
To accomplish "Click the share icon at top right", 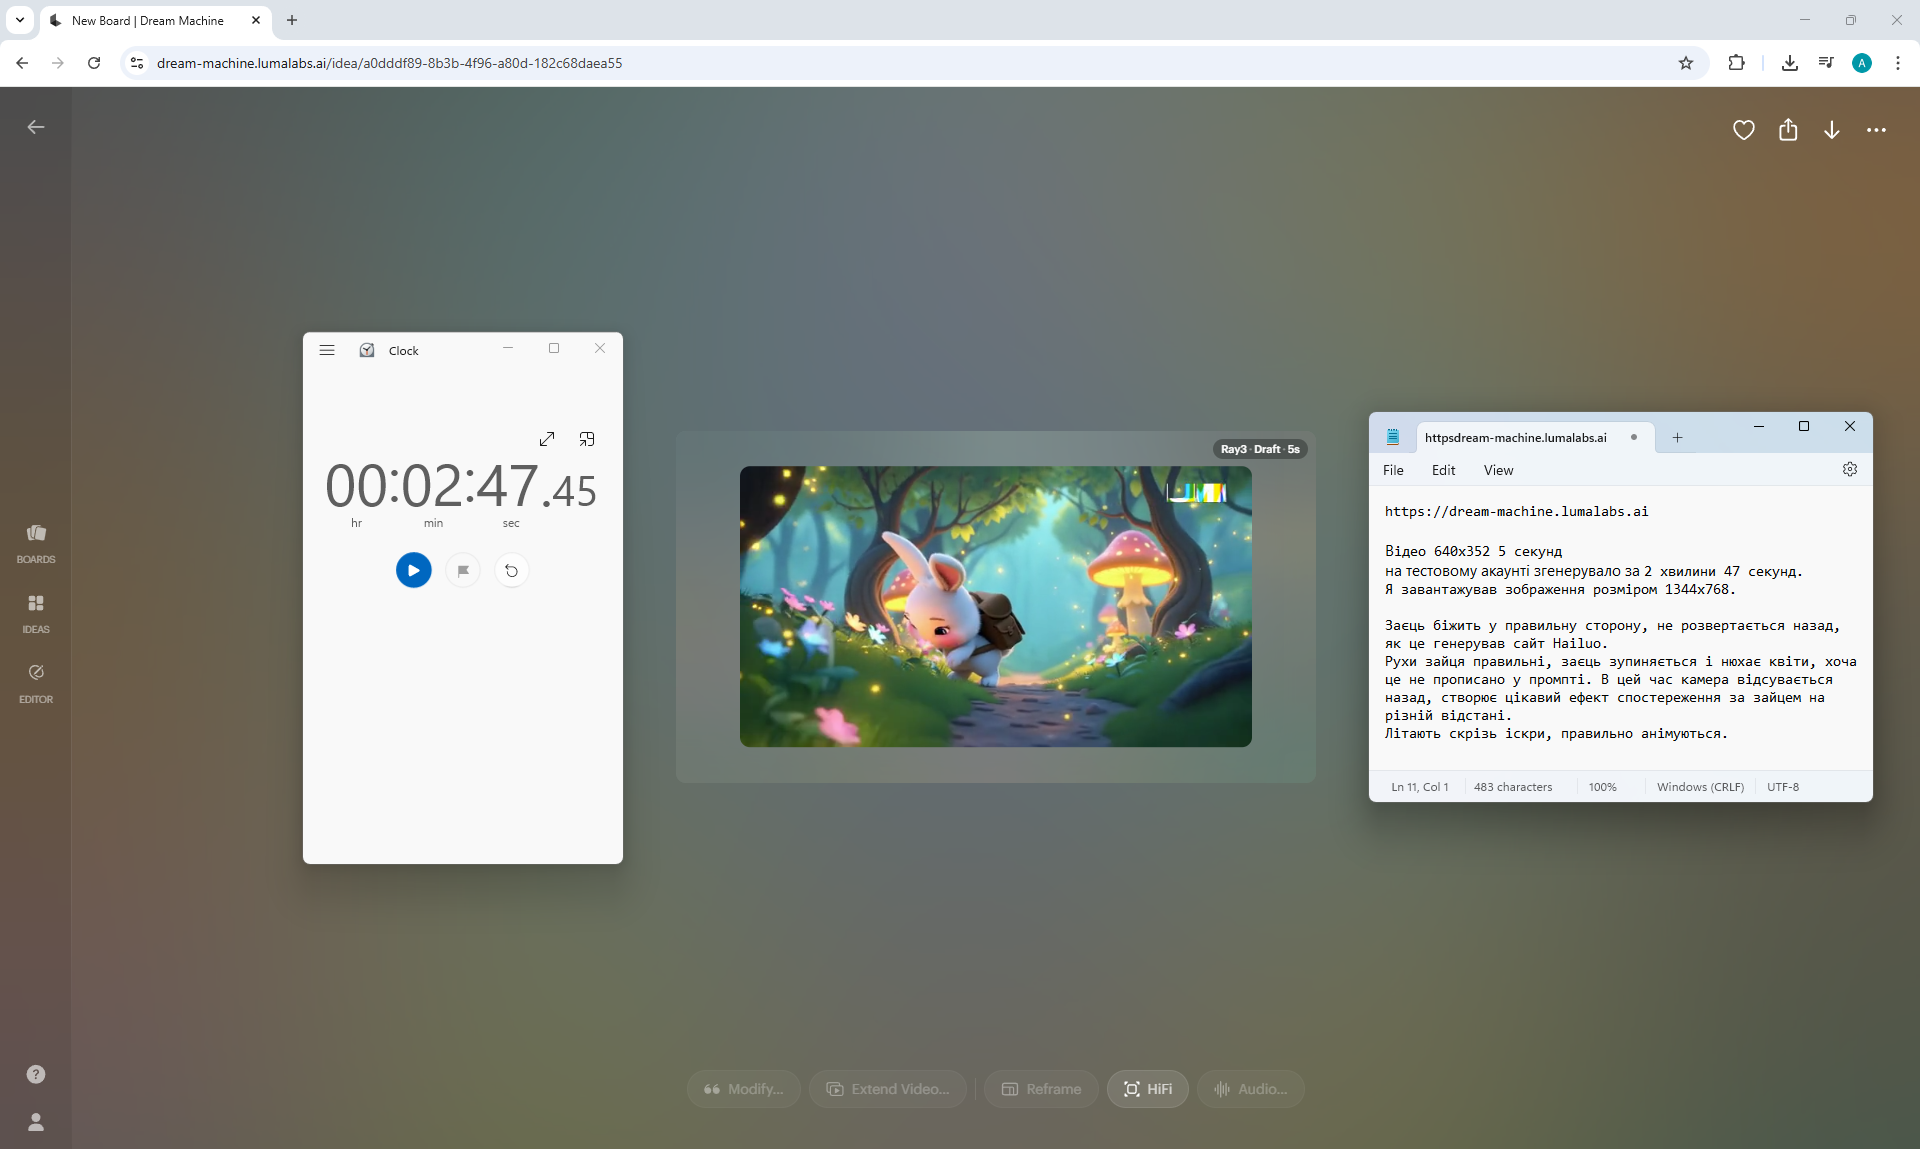I will pyautogui.click(x=1788, y=130).
